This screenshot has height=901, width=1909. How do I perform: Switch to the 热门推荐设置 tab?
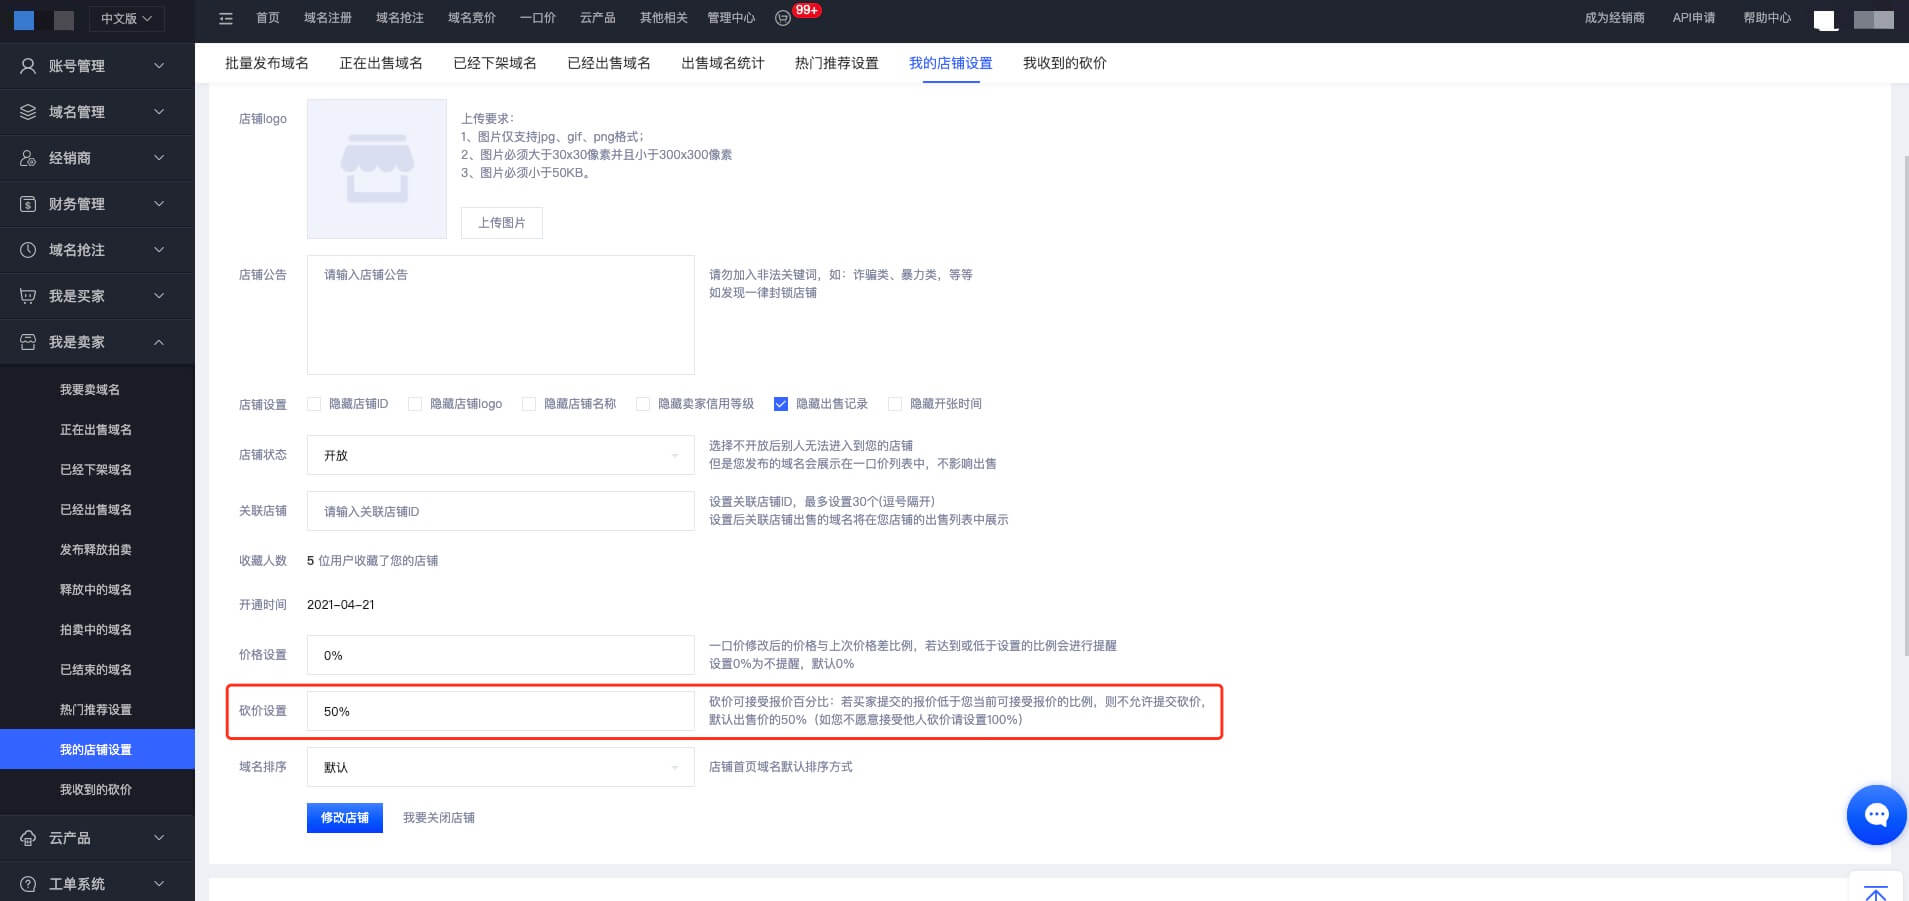tap(836, 63)
